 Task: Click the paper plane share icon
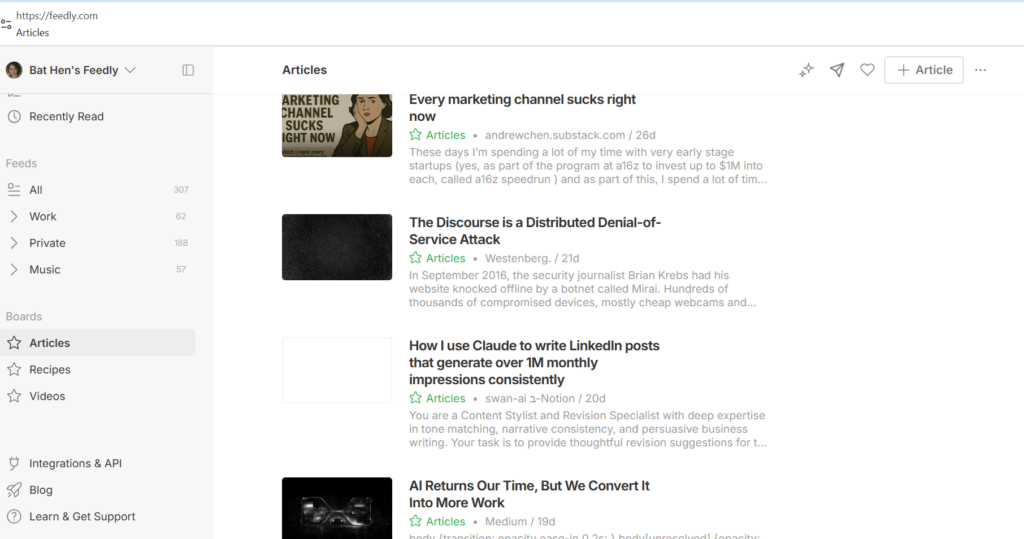point(837,70)
